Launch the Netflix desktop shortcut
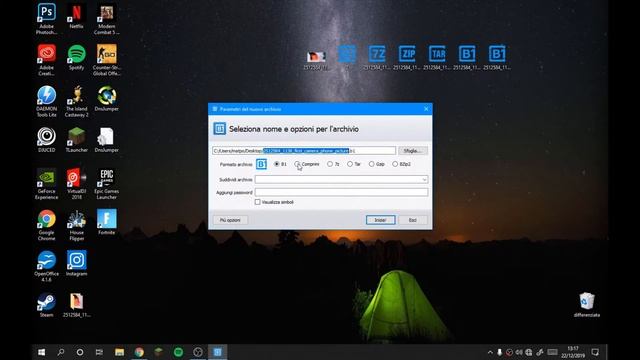 [x=76, y=16]
